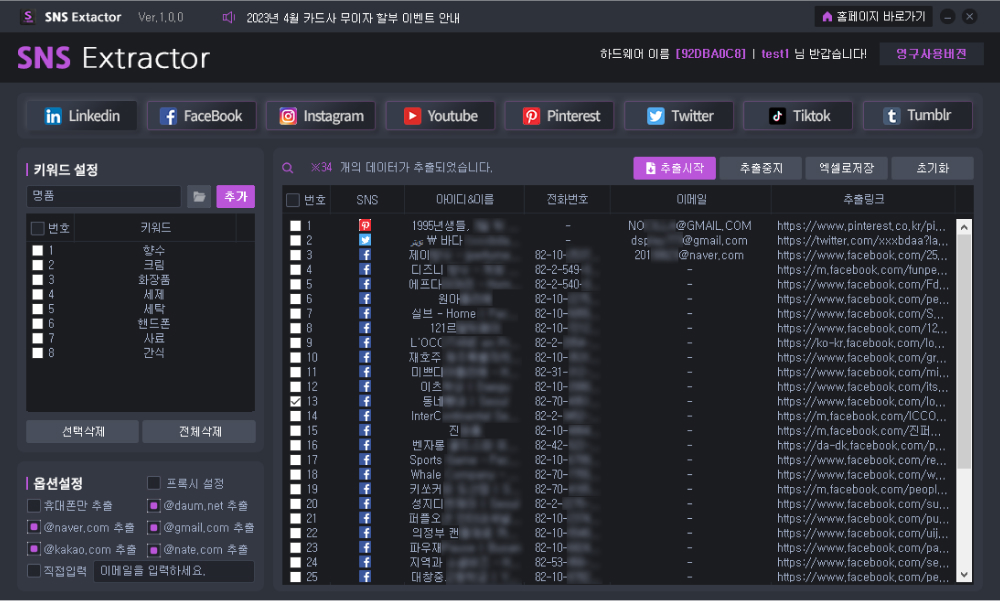The width and height of the screenshot is (1000, 601).
Task: Delete selected keywords with 선택삭제
Action: [x=82, y=431]
